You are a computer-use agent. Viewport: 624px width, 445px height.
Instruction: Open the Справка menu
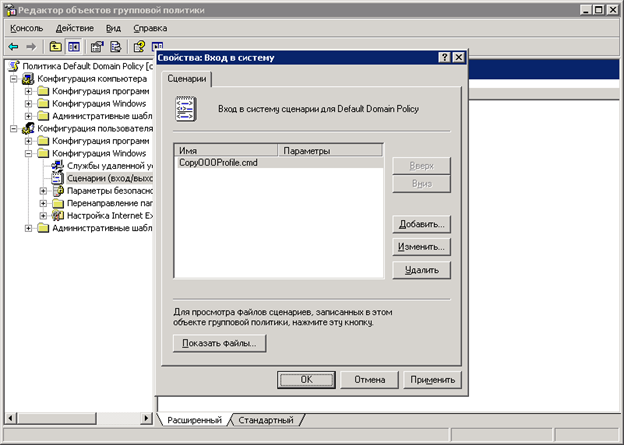[x=150, y=28]
